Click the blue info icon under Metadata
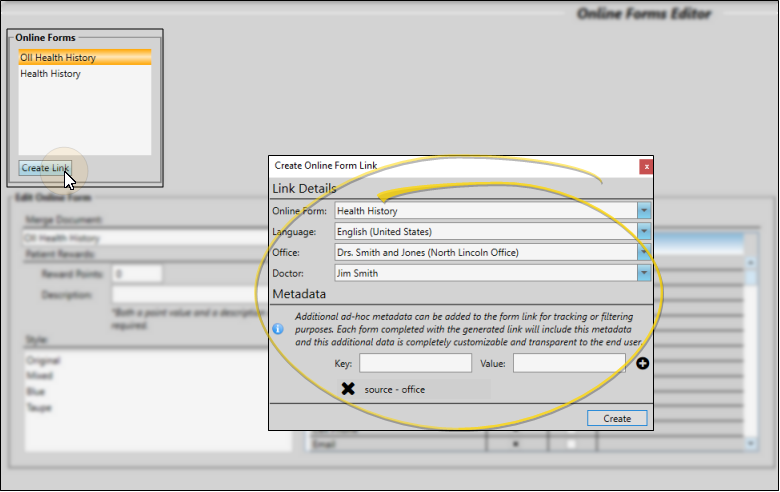The width and height of the screenshot is (780, 492). (x=278, y=328)
